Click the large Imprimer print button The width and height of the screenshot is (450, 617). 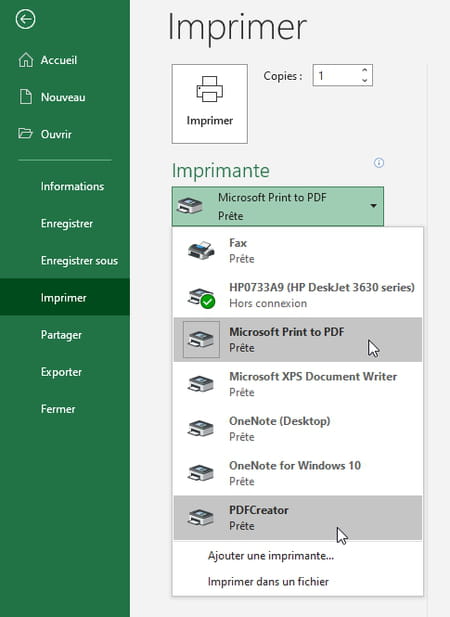point(210,104)
